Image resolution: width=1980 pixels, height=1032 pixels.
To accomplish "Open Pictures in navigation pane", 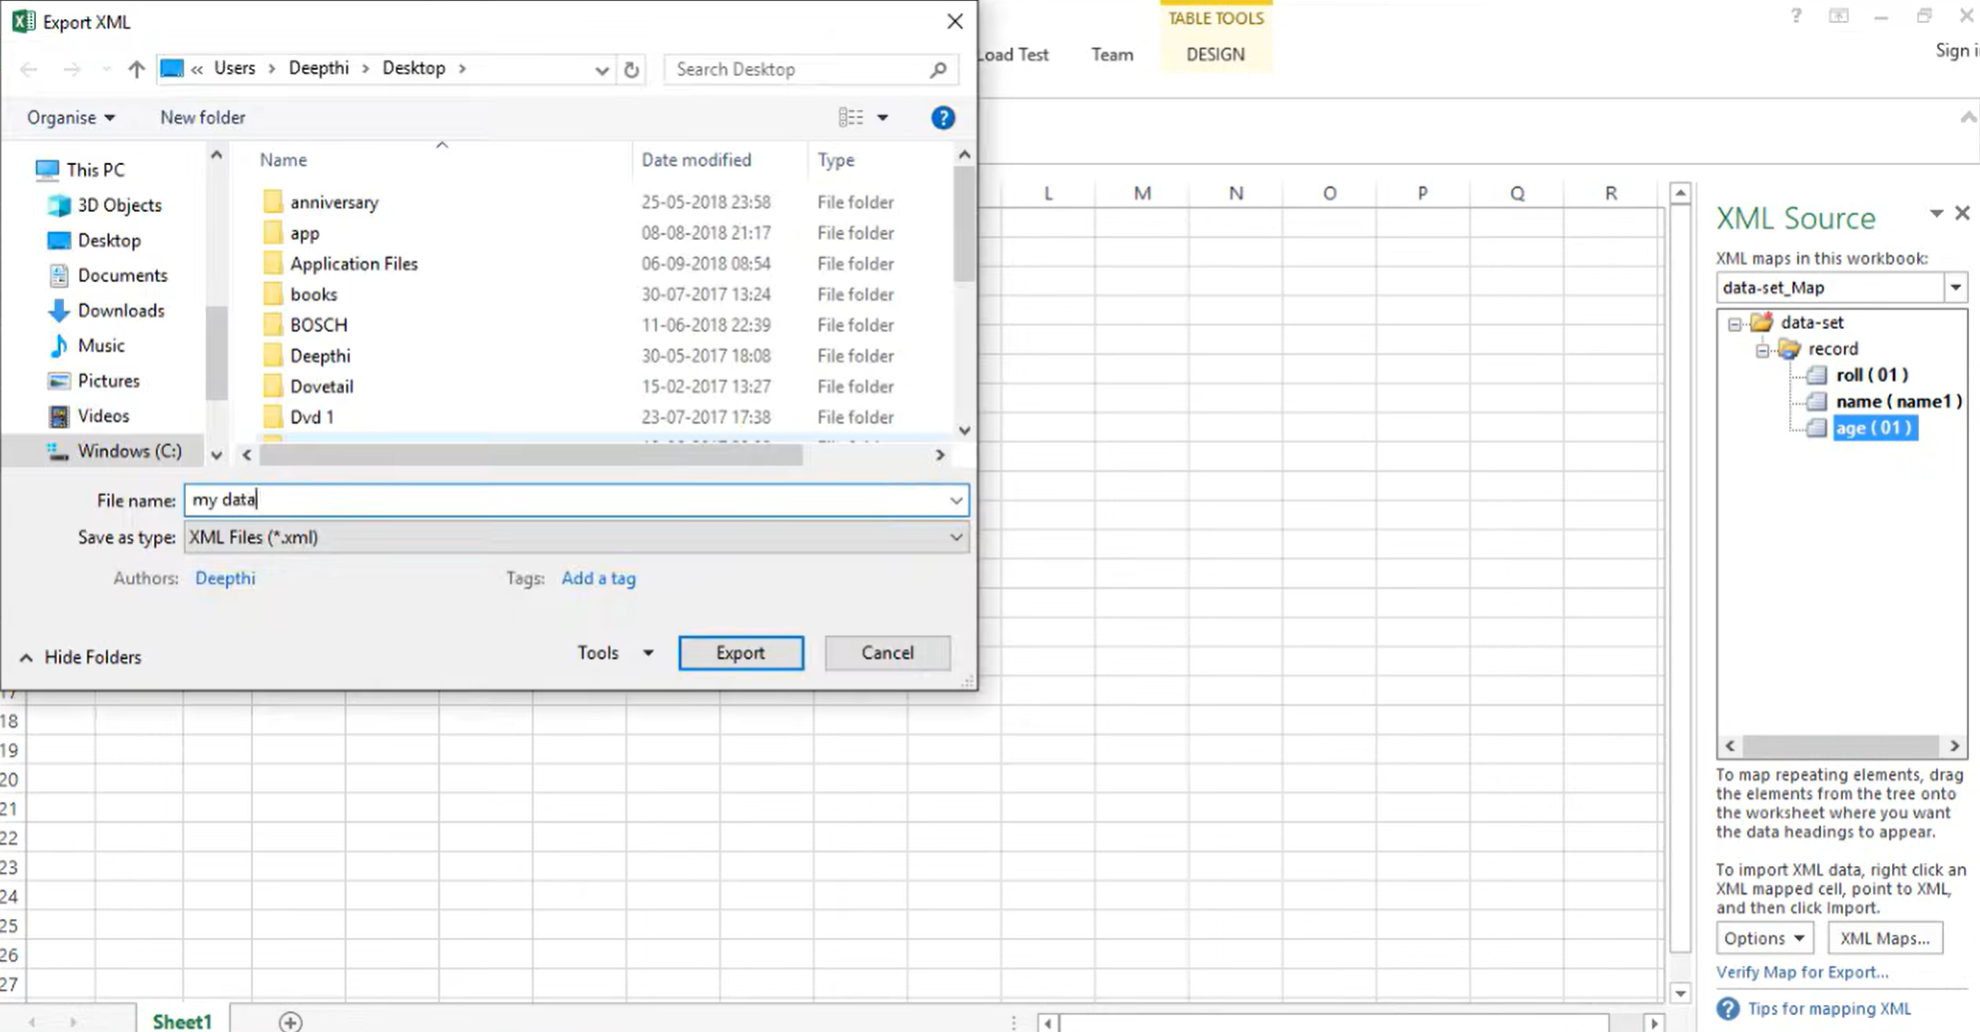I will point(108,380).
